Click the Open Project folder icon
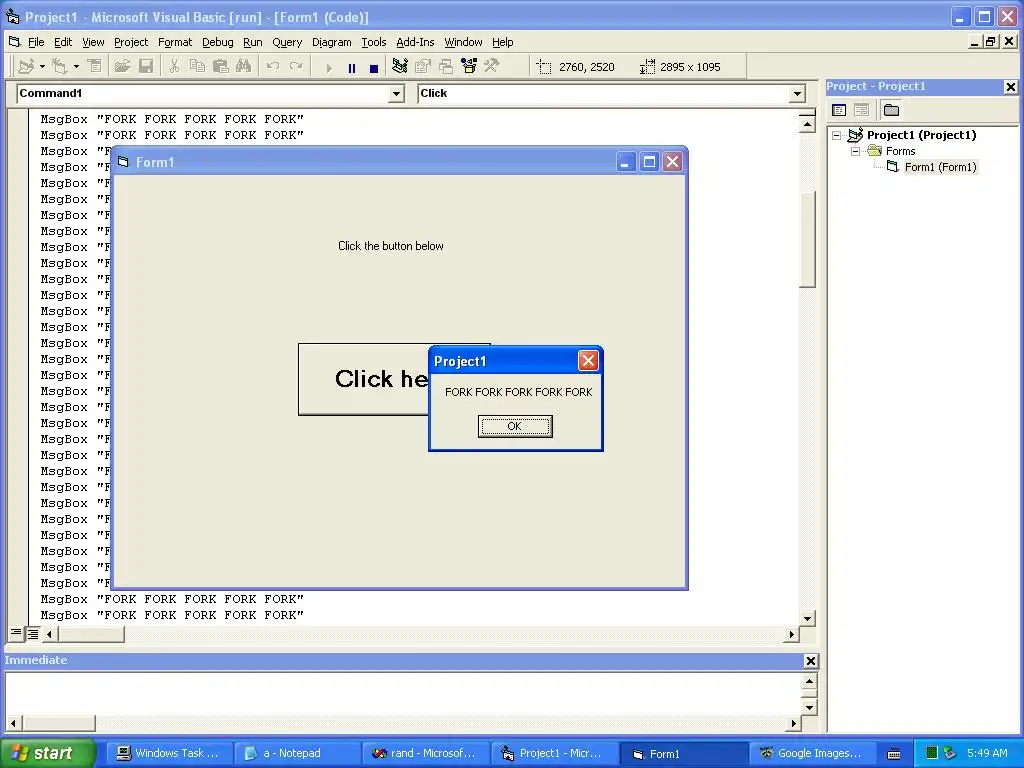Viewport: 1024px width, 768px height. [122, 66]
